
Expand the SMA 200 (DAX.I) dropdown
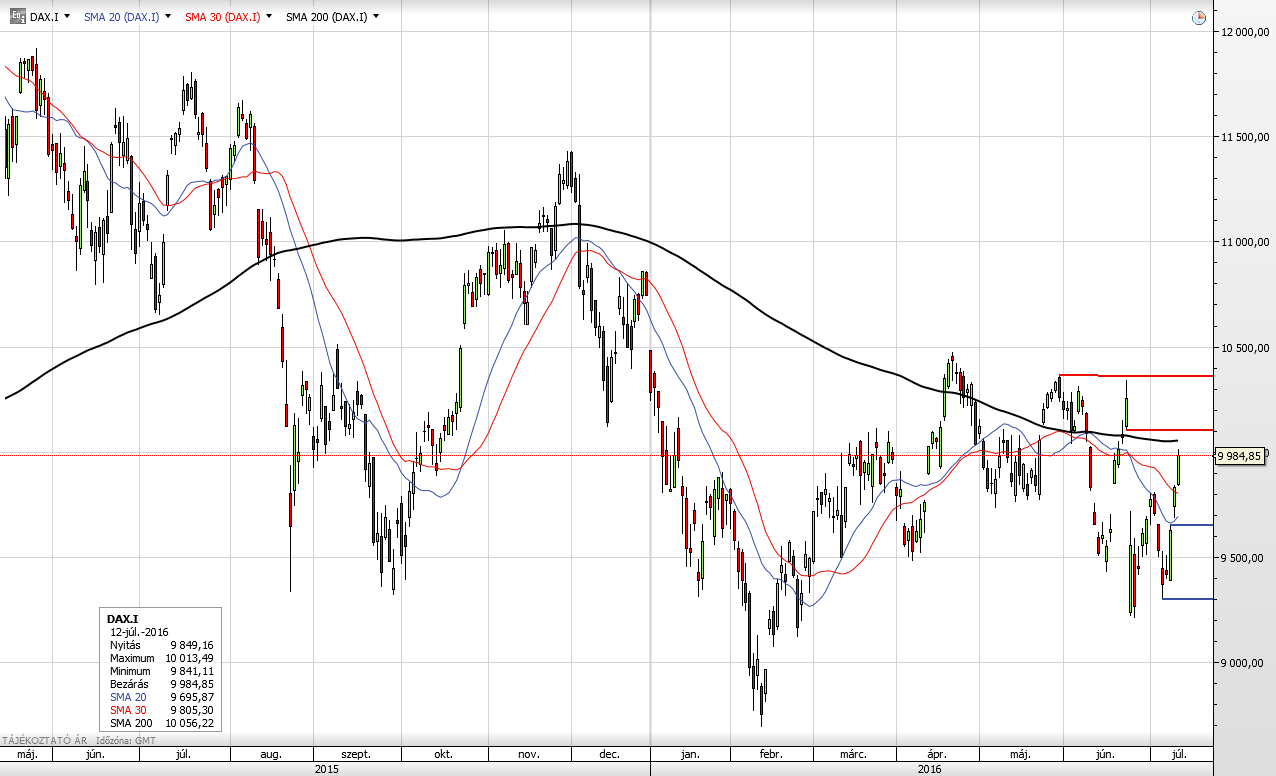pyautogui.click(x=376, y=17)
